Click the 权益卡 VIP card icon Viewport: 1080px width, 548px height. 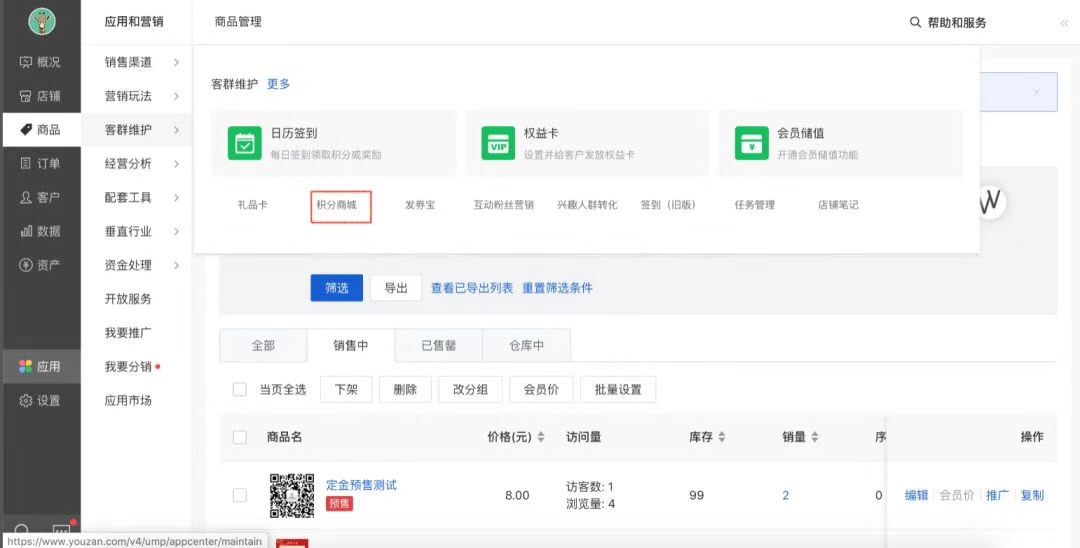pos(498,143)
